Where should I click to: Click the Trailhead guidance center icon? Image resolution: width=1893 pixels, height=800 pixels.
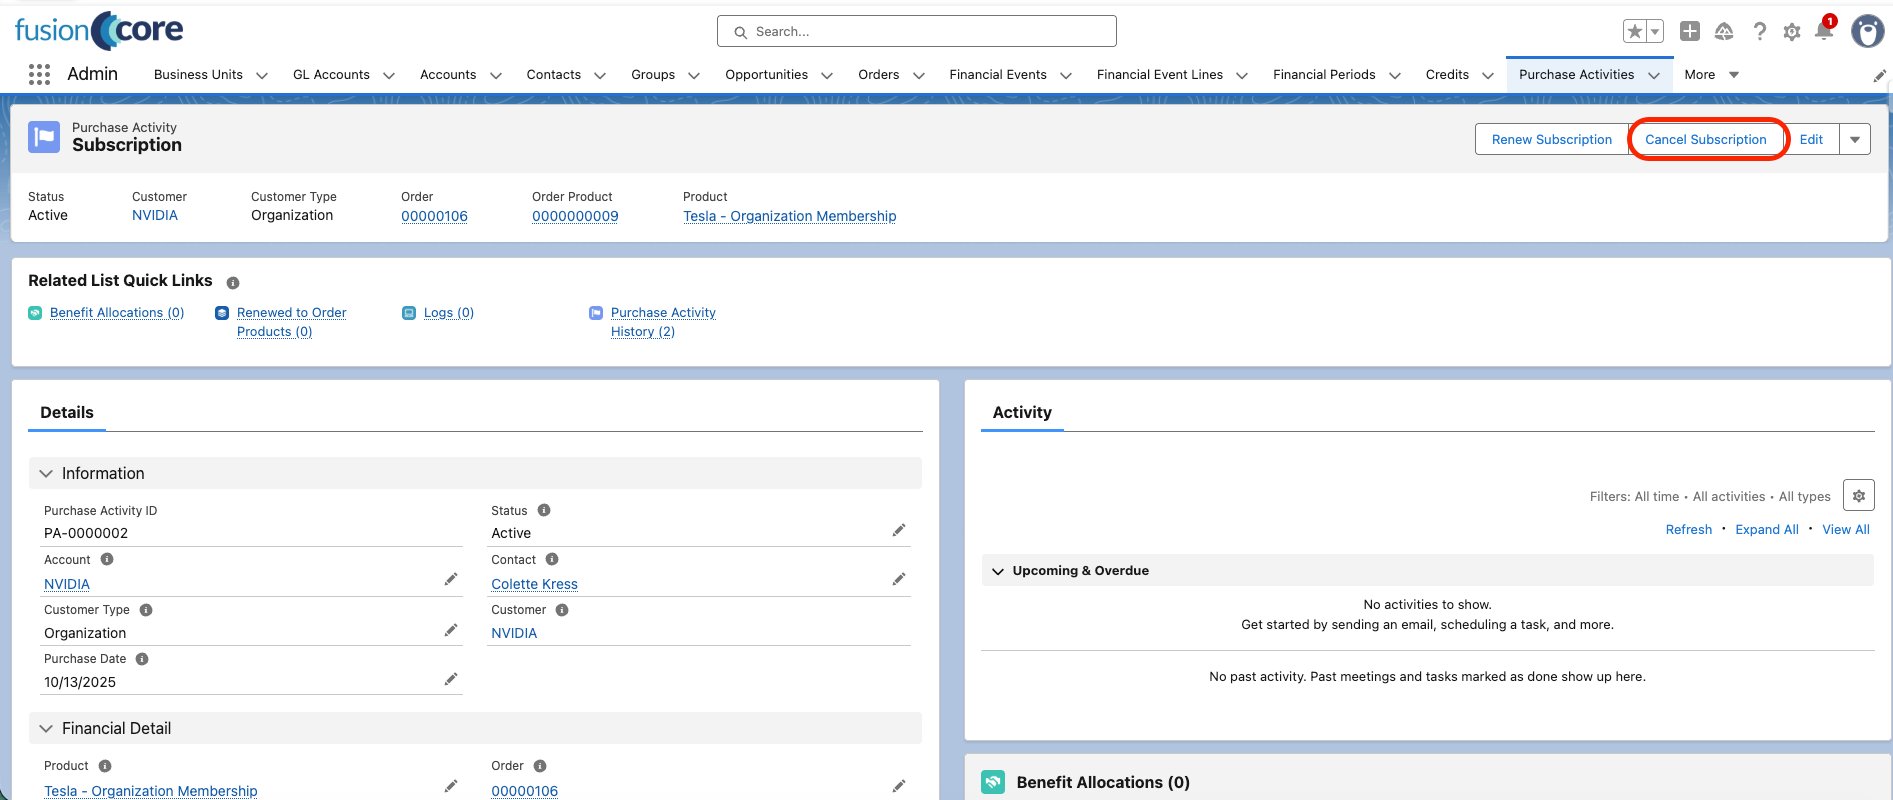coord(1724,32)
